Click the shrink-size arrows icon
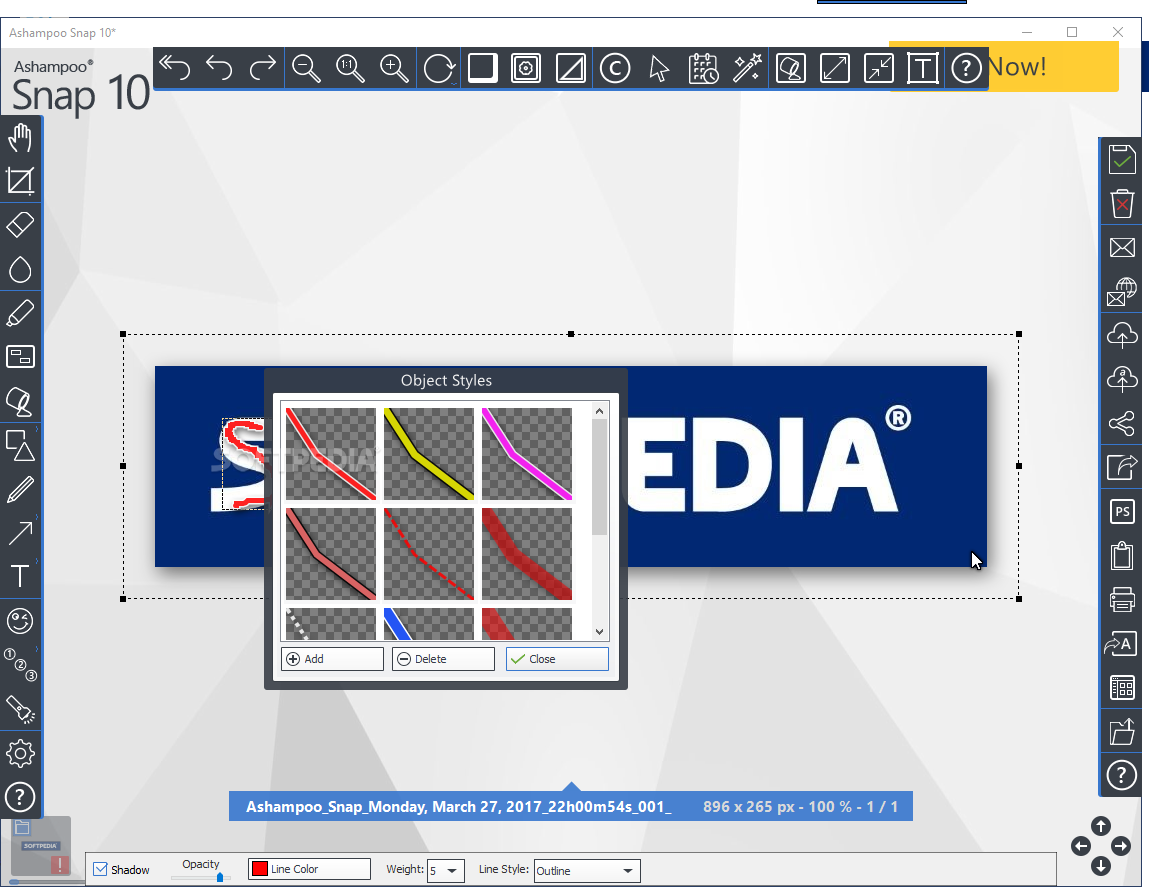The width and height of the screenshot is (1149, 887). (879, 68)
